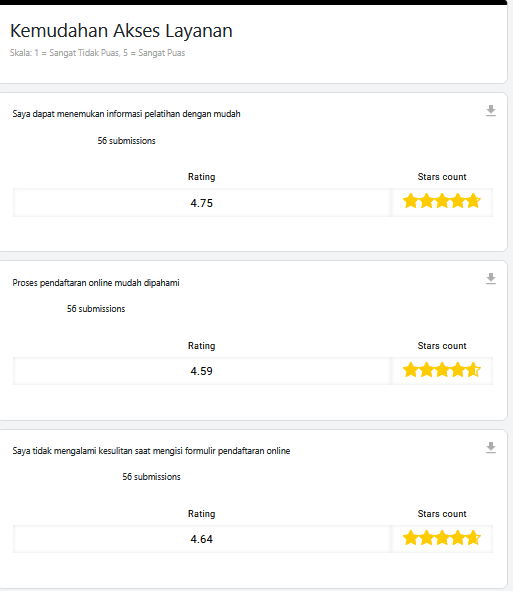The width and height of the screenshot is (513, 591).
Task: Click the 4.64 rating value cell
Action: click(202, 539)
